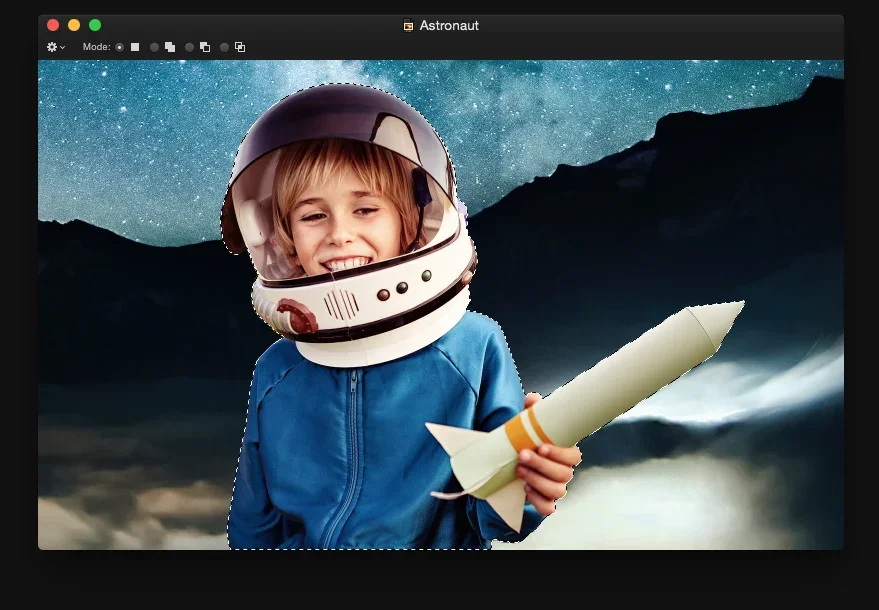The width and height of the screenshot is (879, 610).
Task: Select the first Mode radio button
Action: [x=120, y=46]
